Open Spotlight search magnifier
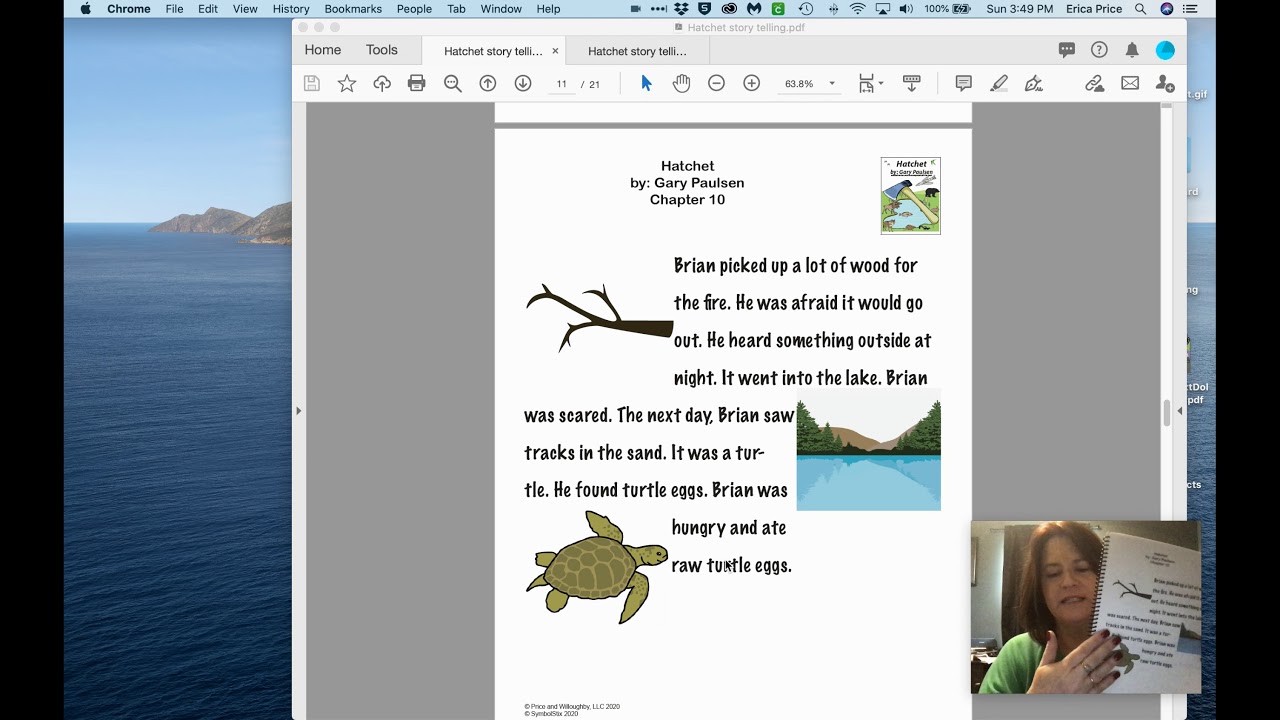Image resolution: width=1280 pixels, height=720 pixels. click(1141, 9)
